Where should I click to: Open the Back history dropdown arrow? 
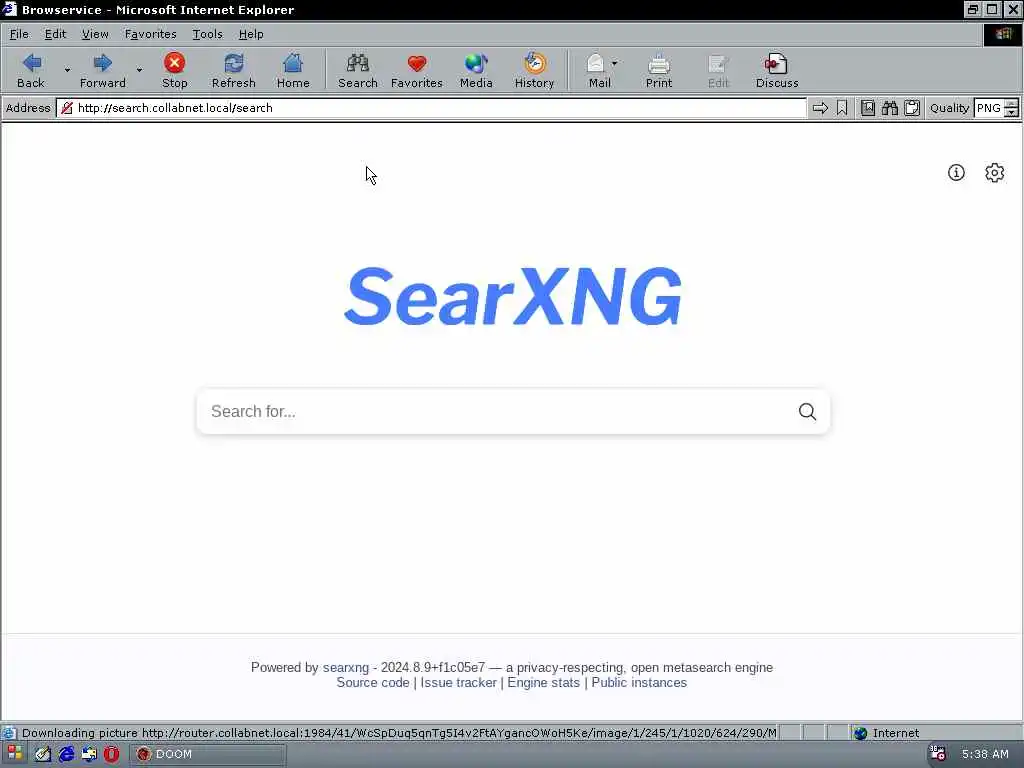(67, 70)
